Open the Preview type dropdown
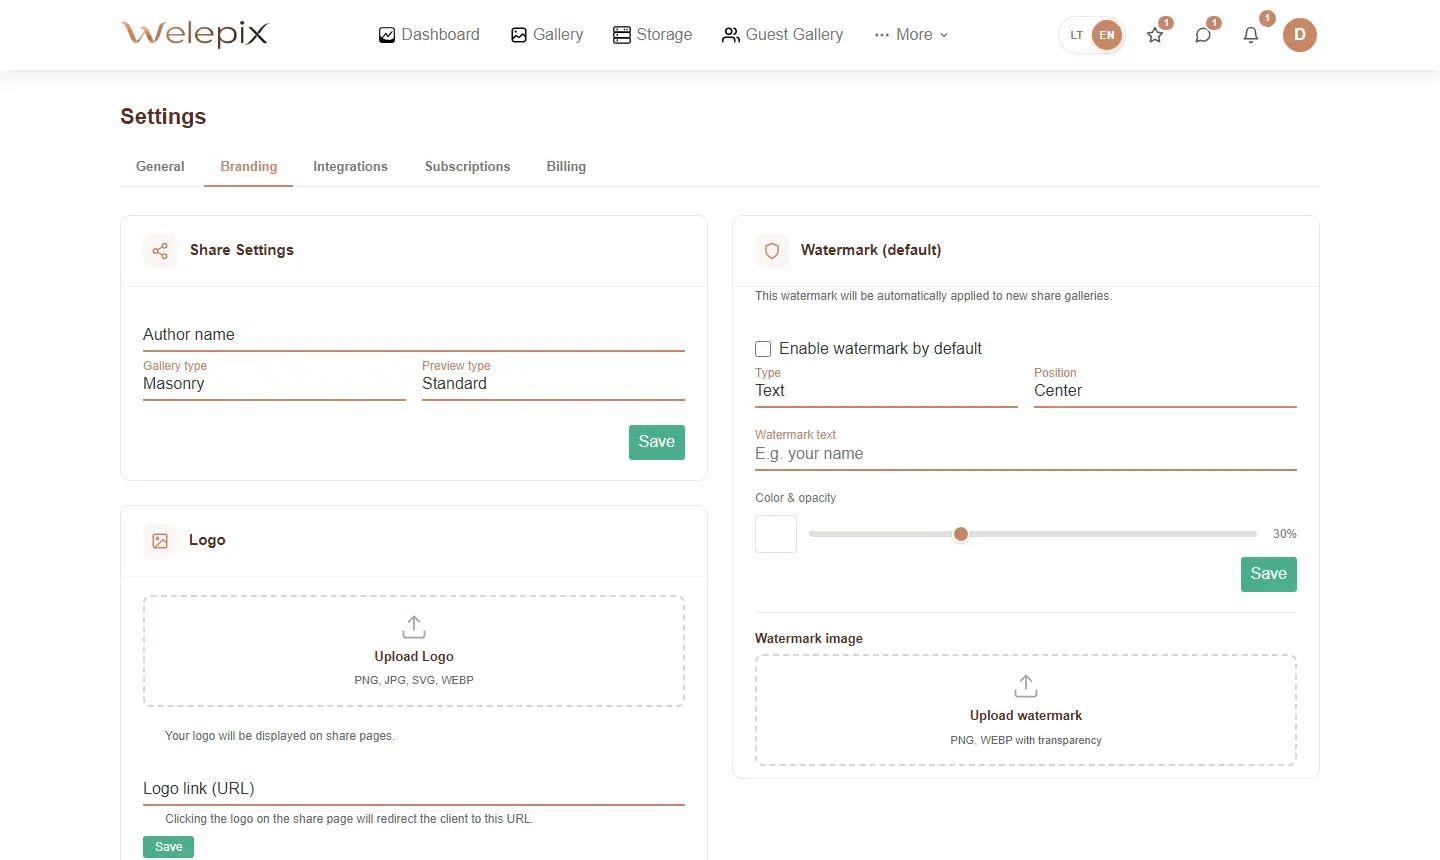 point(553,381)
